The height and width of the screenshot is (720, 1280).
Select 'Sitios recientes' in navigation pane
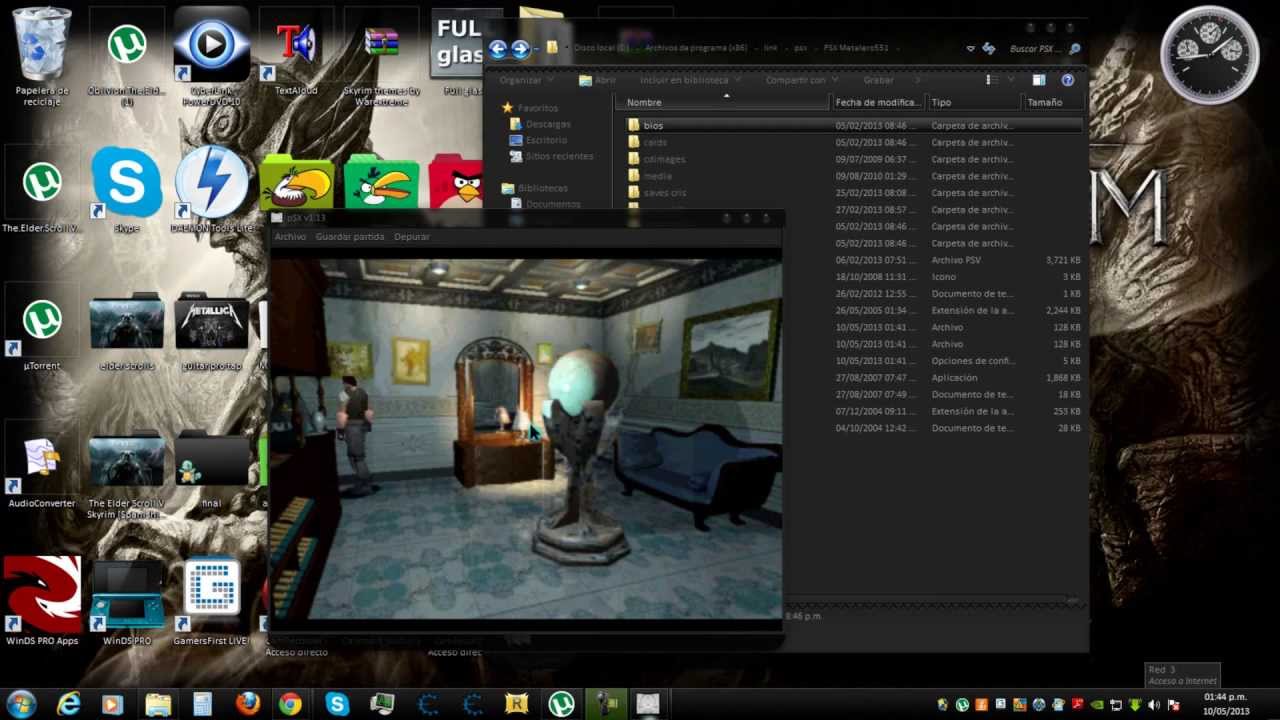tap(559, 156)
